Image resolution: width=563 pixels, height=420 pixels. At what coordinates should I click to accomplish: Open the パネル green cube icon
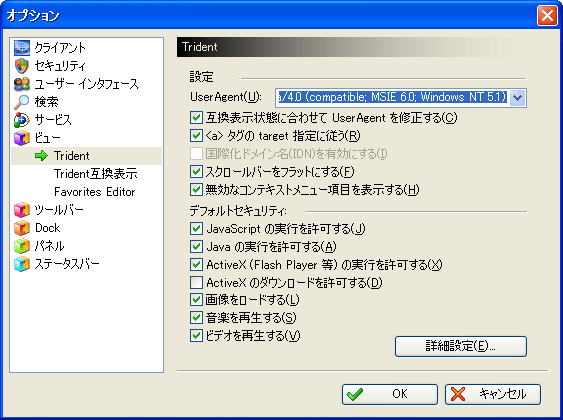coord(22,246)
